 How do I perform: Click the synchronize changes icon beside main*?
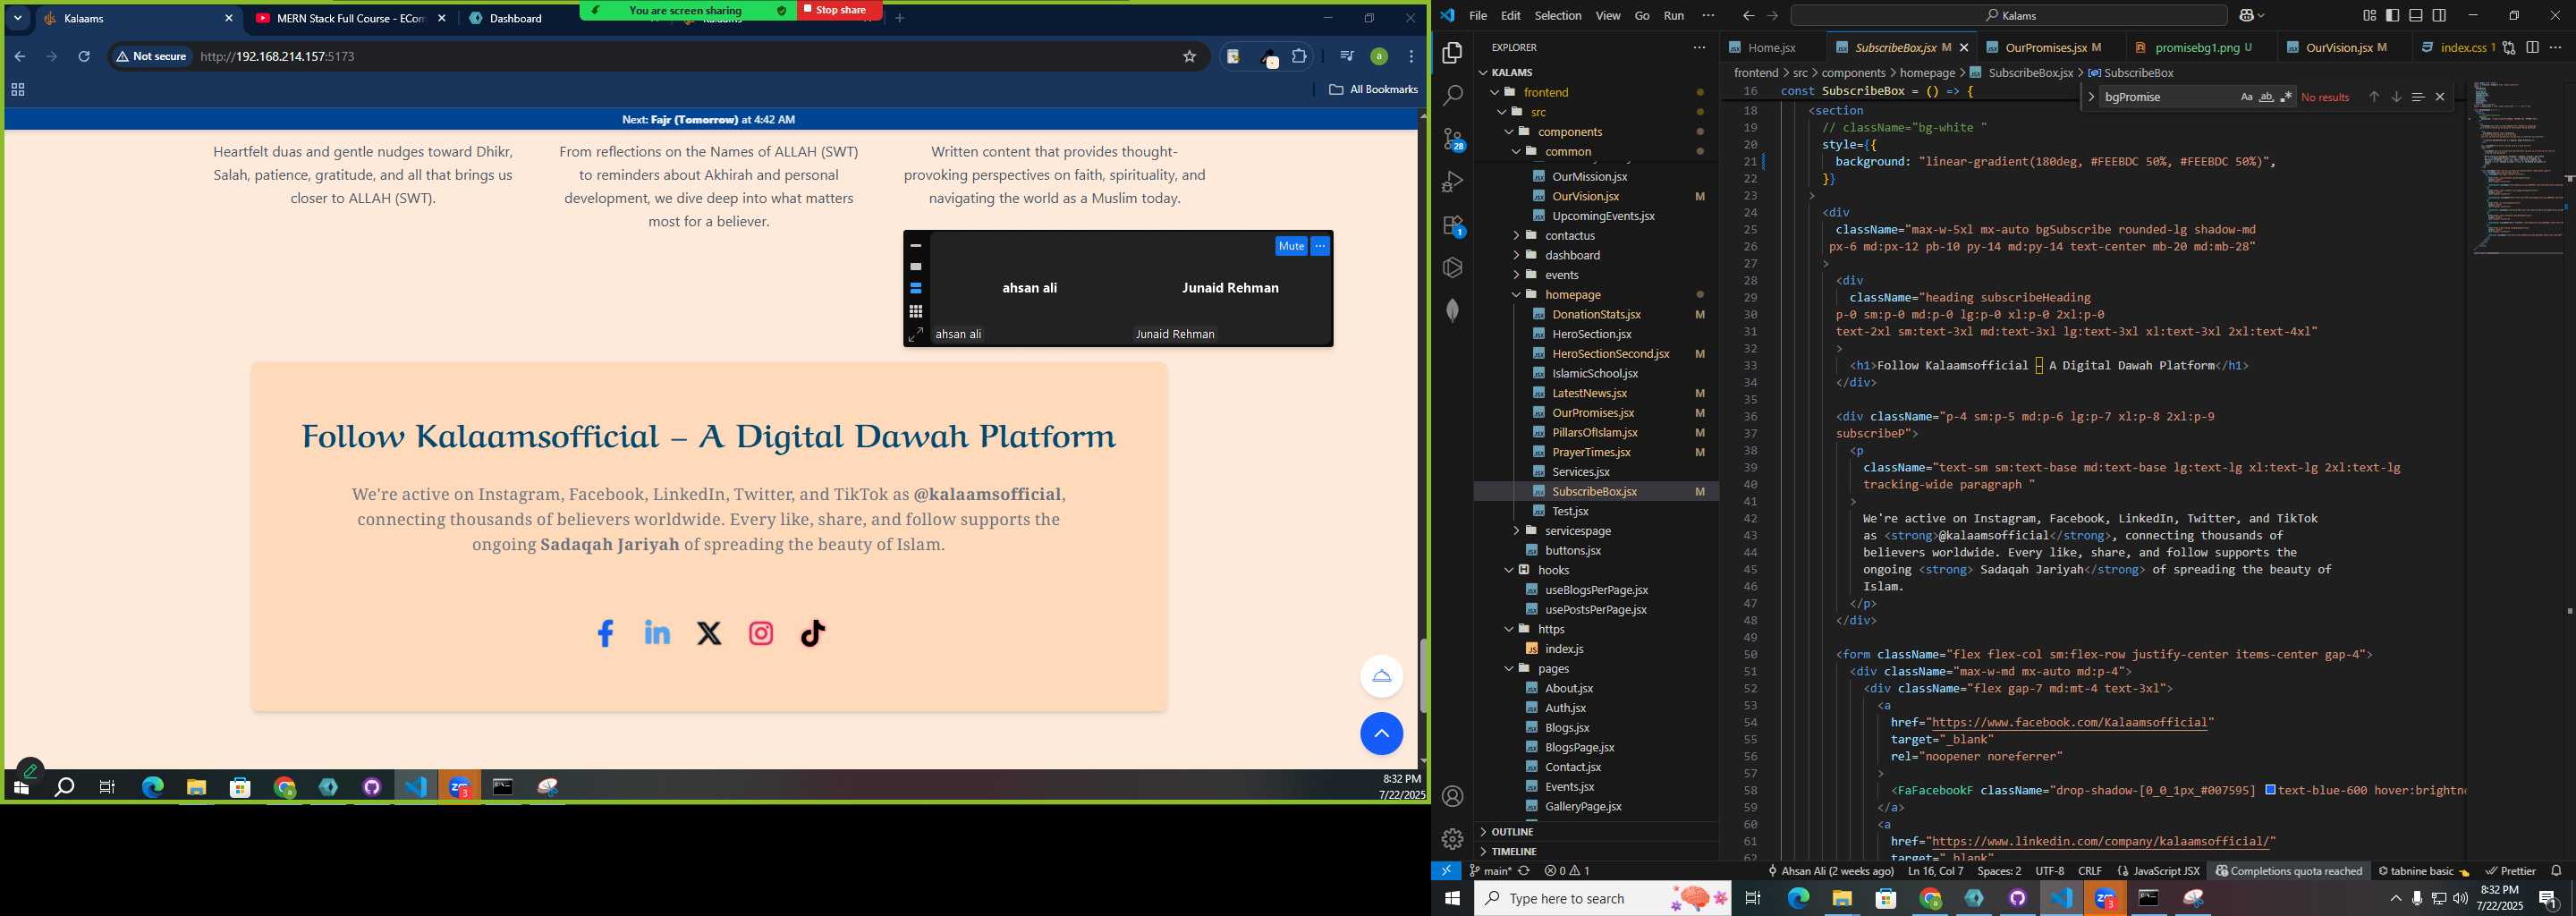click(x=1524, y=870)
